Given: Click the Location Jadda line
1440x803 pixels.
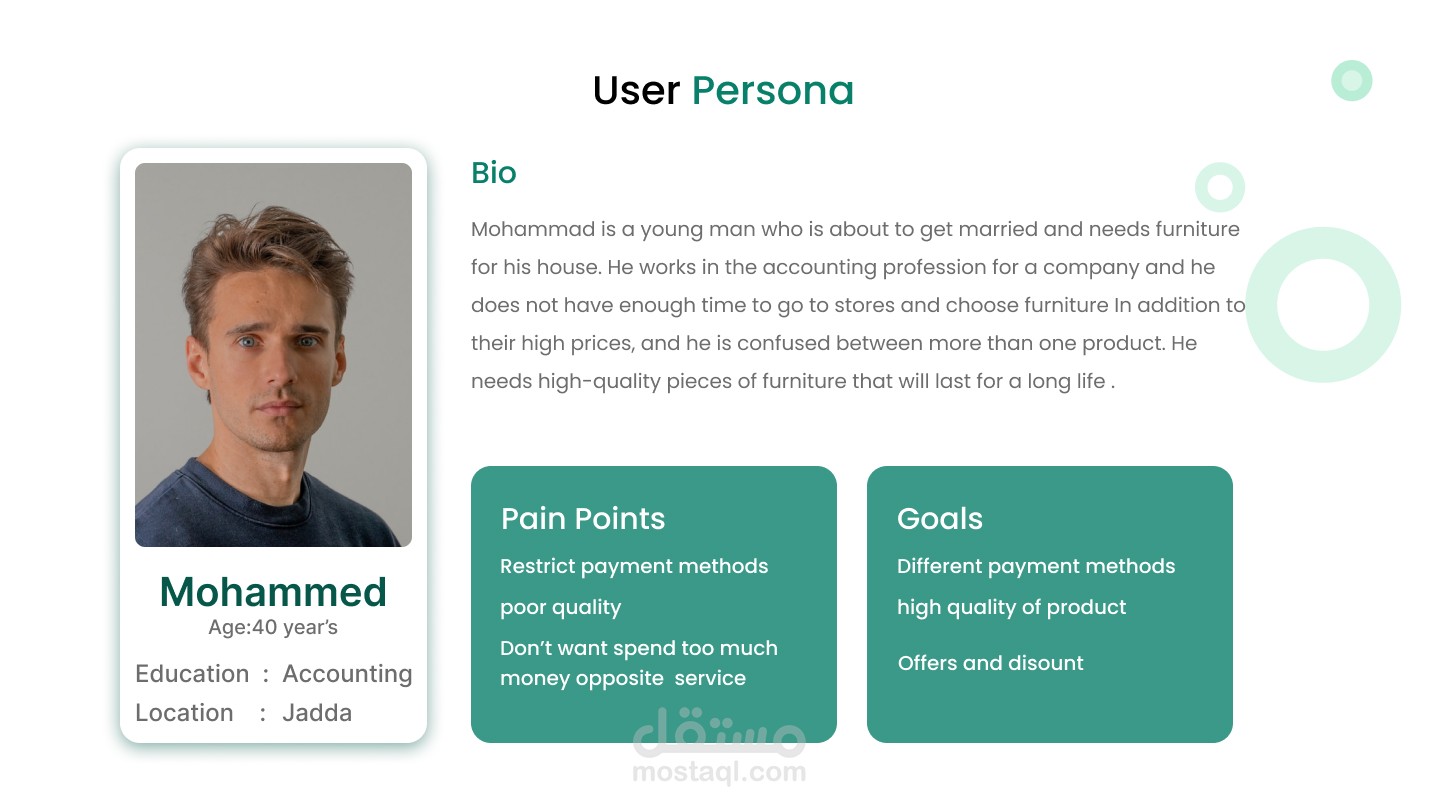Looking at the screenshot, I should pos(243,713).
